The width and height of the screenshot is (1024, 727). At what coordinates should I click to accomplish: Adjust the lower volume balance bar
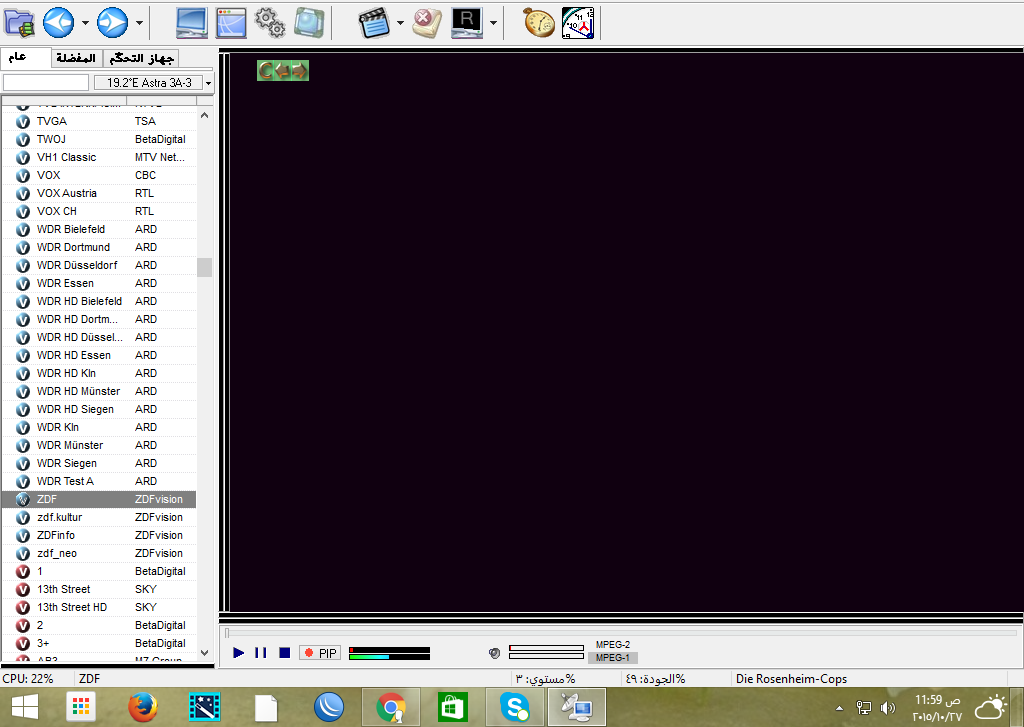(x=546, y=656)
